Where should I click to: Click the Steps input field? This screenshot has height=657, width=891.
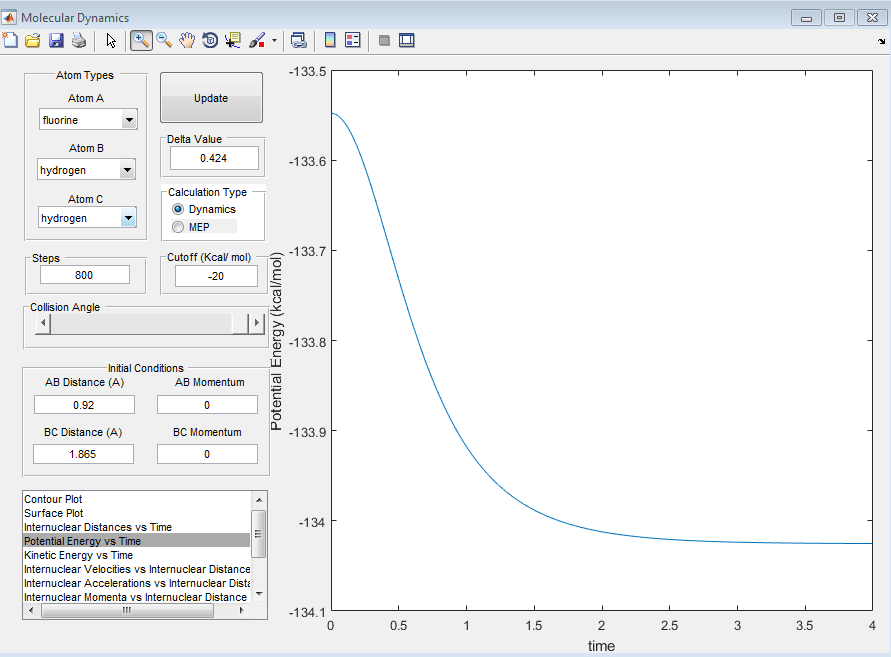(85, 275)
